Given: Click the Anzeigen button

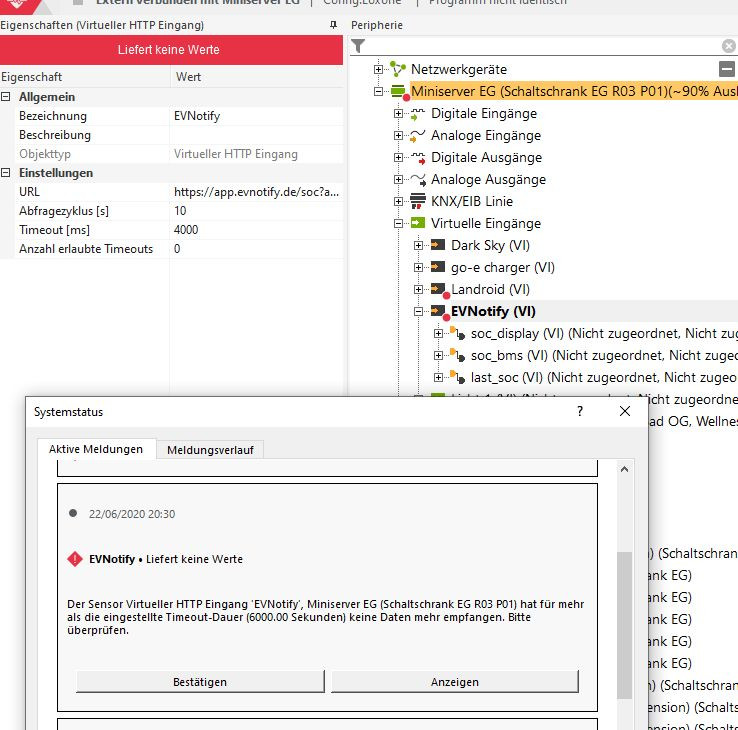Looking at the screenshot, I should 455,682.
